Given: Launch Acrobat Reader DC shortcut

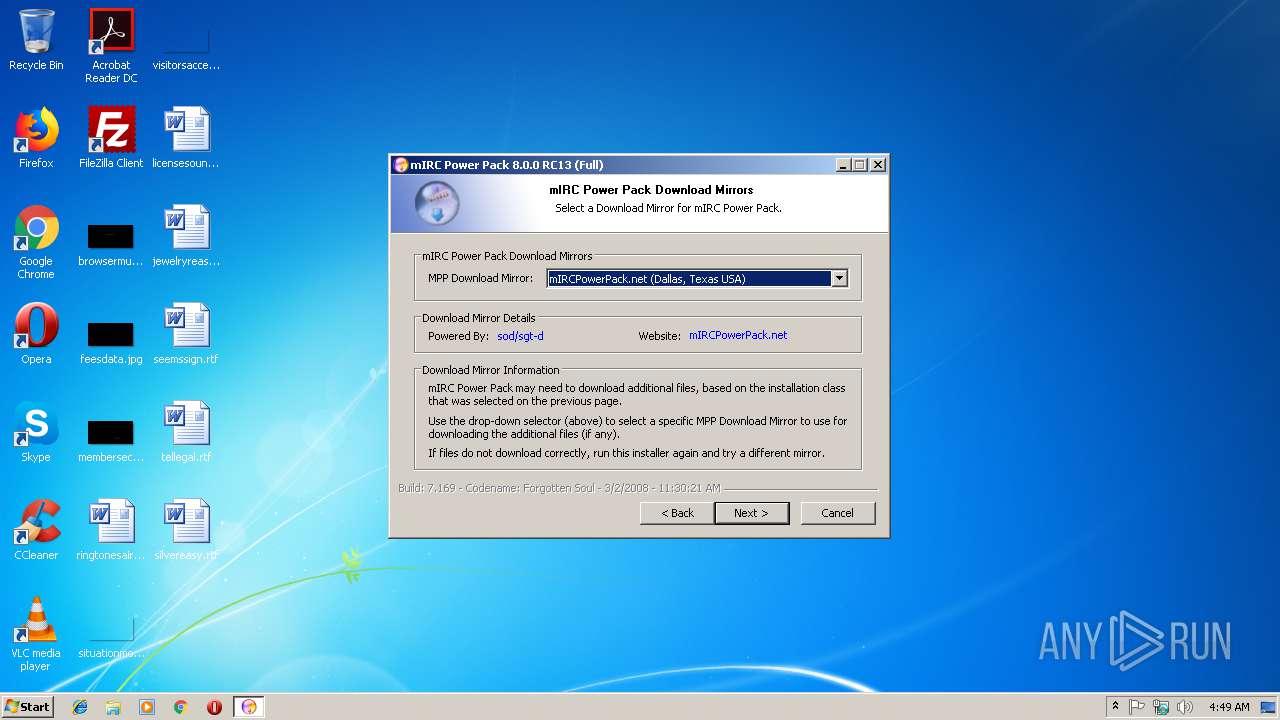Looking at the screenshot, I should coord(111,45).
